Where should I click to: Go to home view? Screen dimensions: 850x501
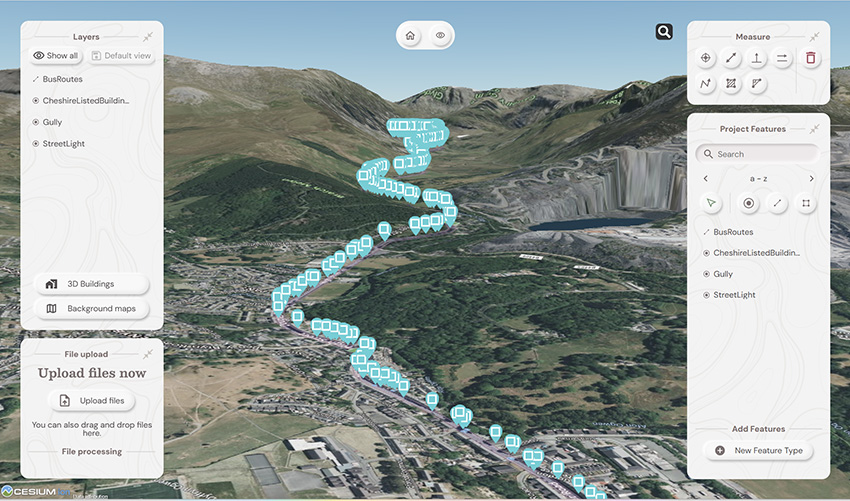coord(410,36)
